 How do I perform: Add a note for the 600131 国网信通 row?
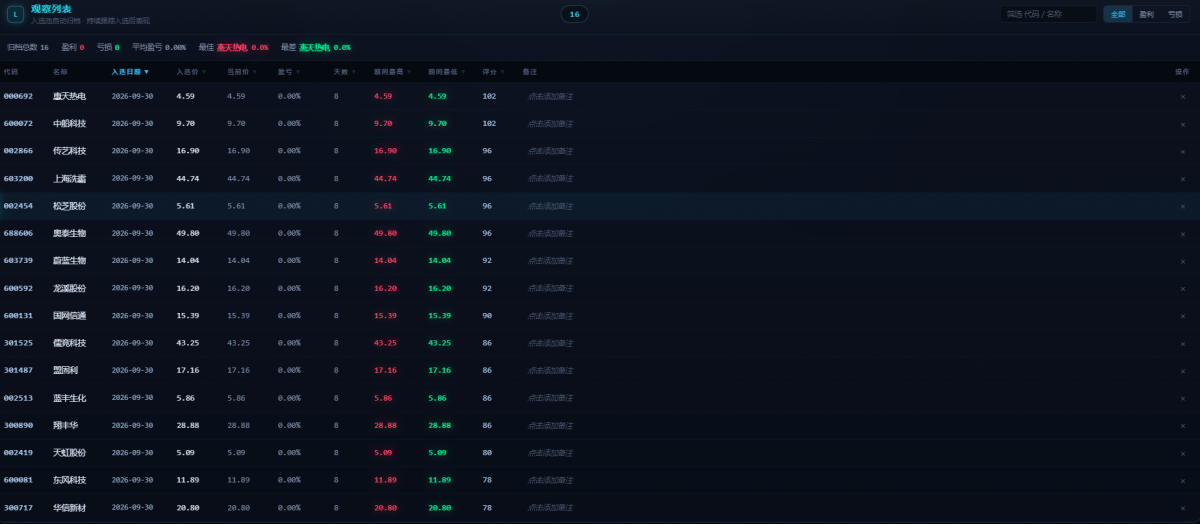coord(550,315)
